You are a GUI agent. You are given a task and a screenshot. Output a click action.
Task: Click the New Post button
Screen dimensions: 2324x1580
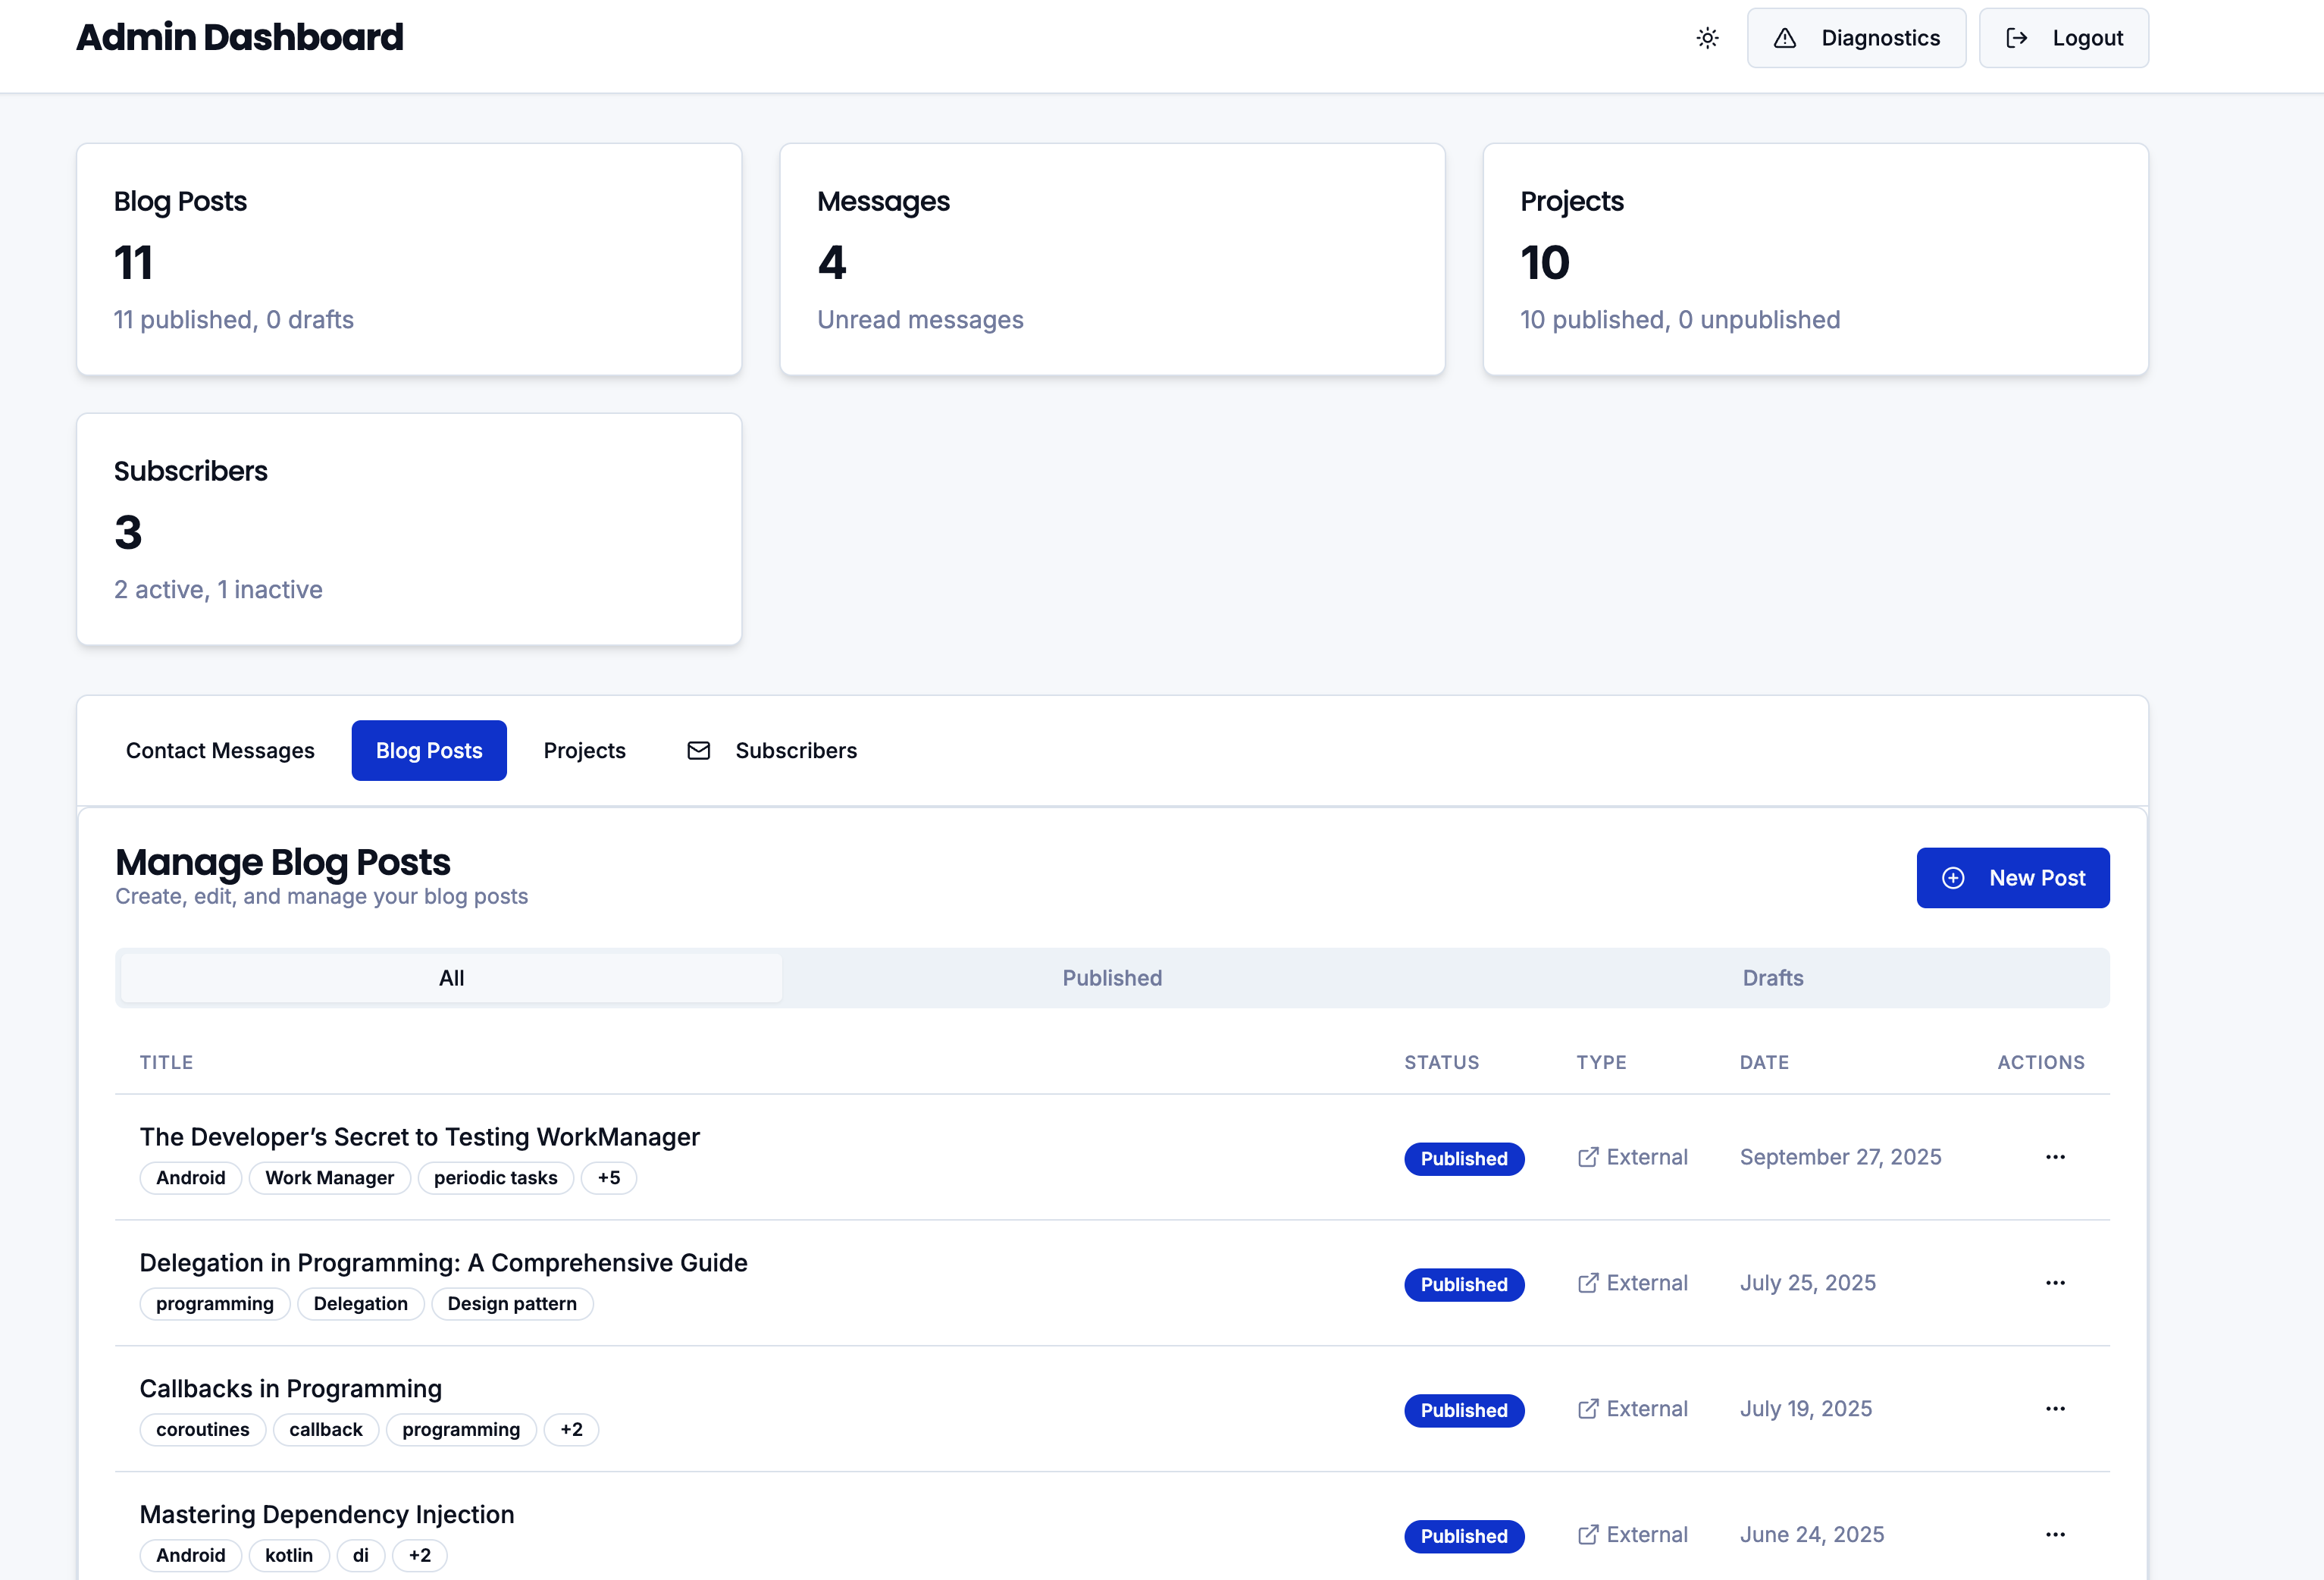[2012, 878]
